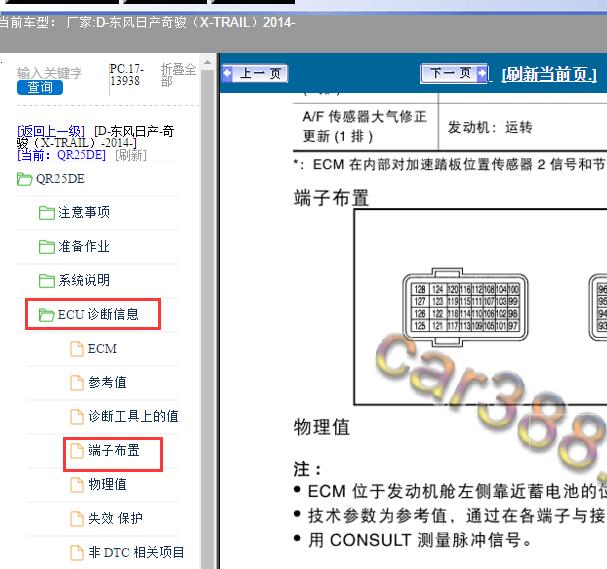Expand the 准备作业 tree item
This screenshot has height=569, width=607.
84,247
